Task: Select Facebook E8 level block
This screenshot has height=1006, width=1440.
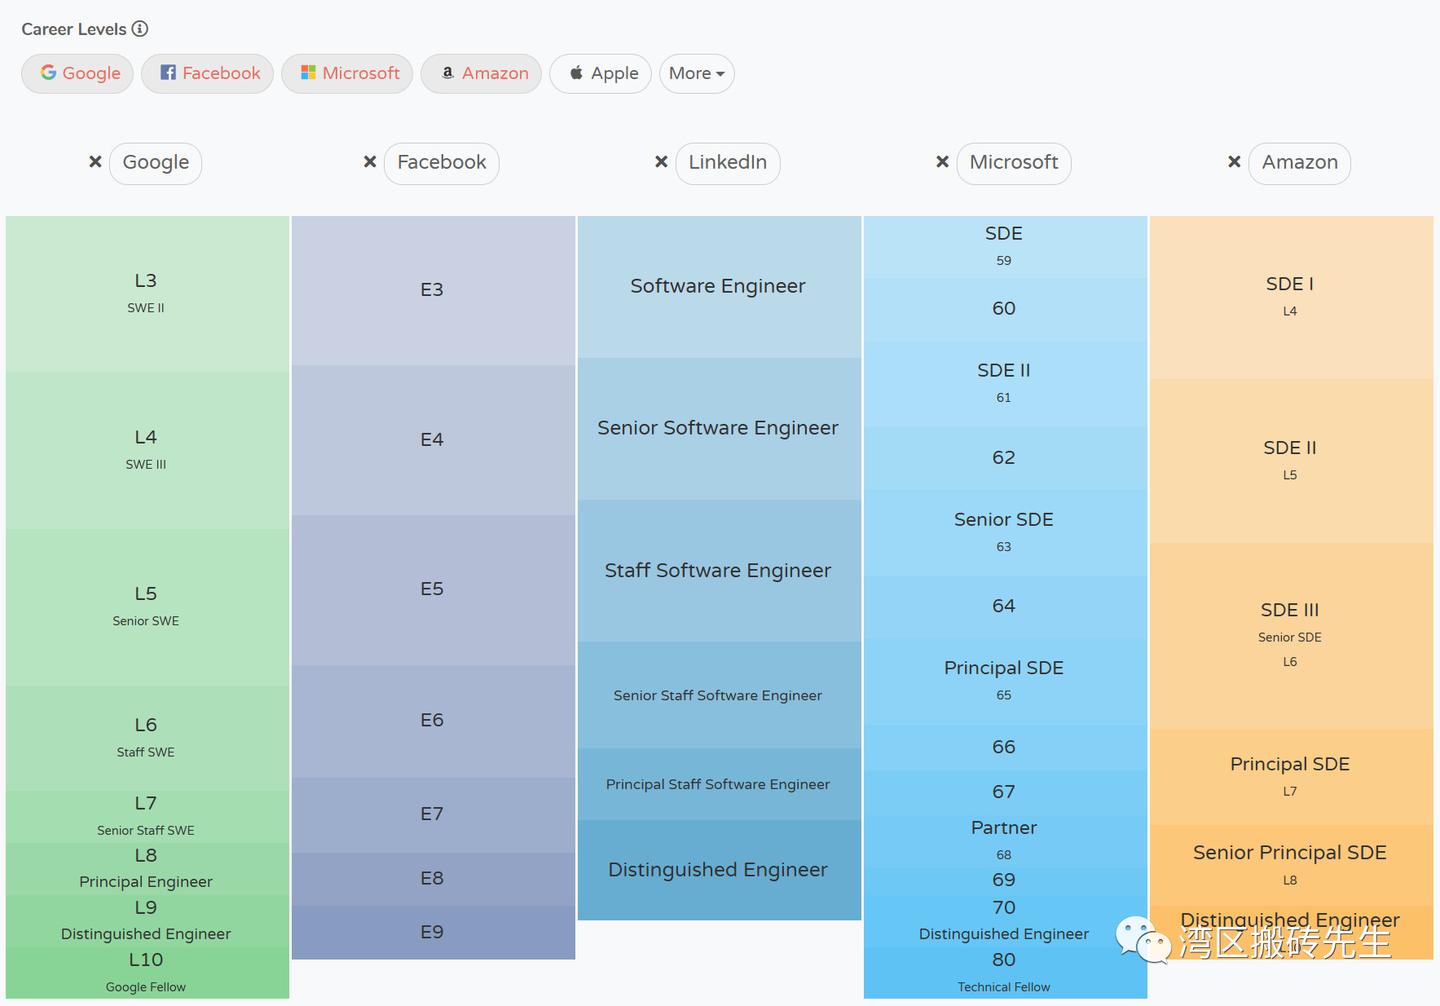Action: [x=433, y=879]
